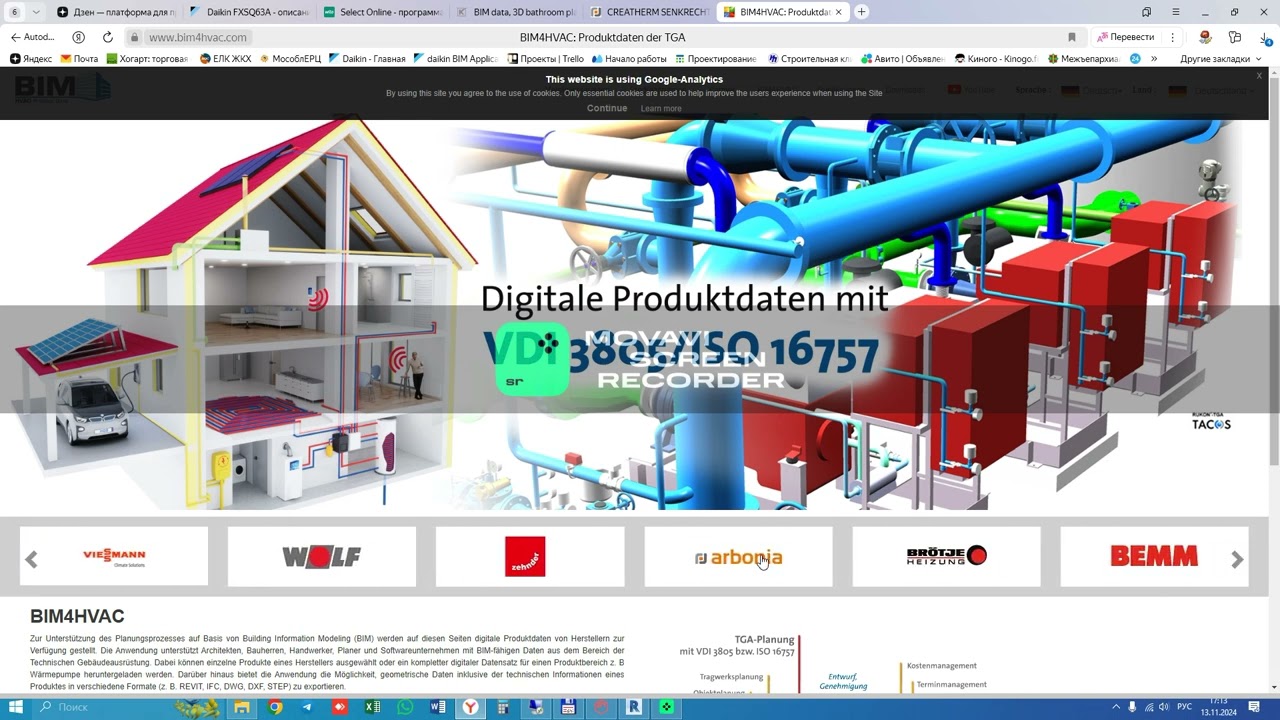Open the Хогарт: торговая bookmark
The image size is (1280, 720).
(x=147, y=59)
